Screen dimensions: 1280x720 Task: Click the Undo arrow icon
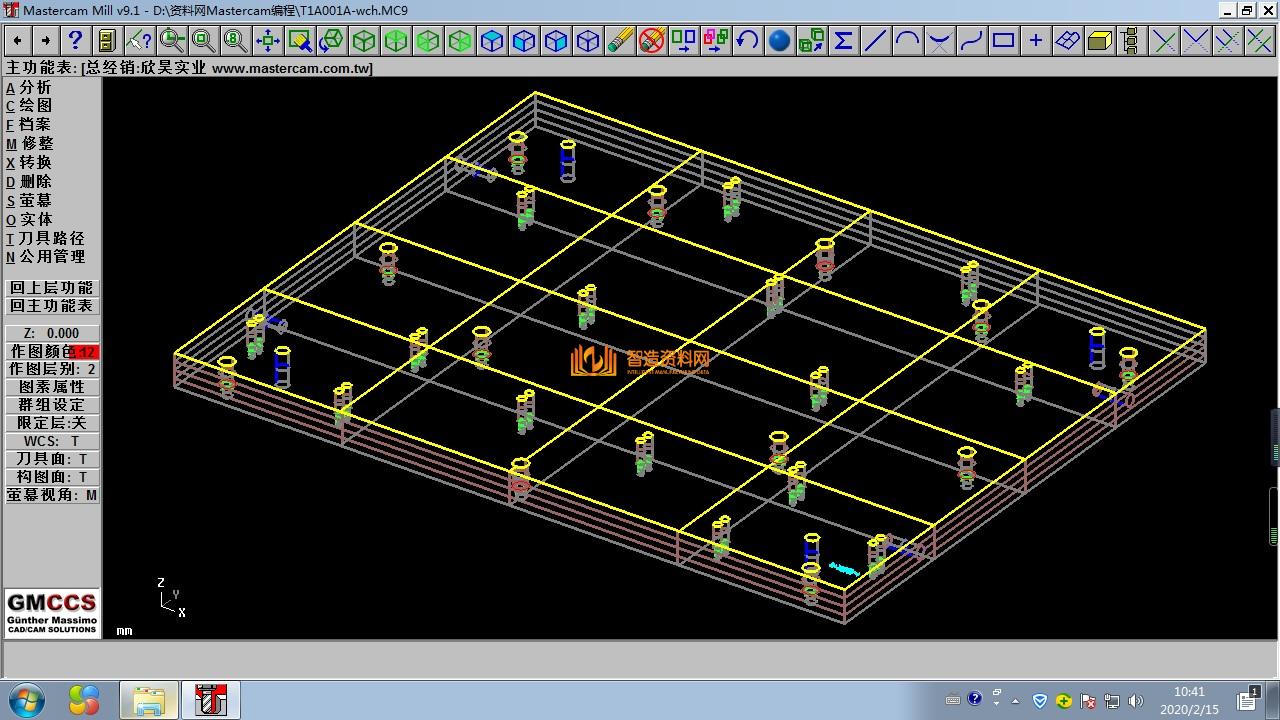click(x=747, y=40)
